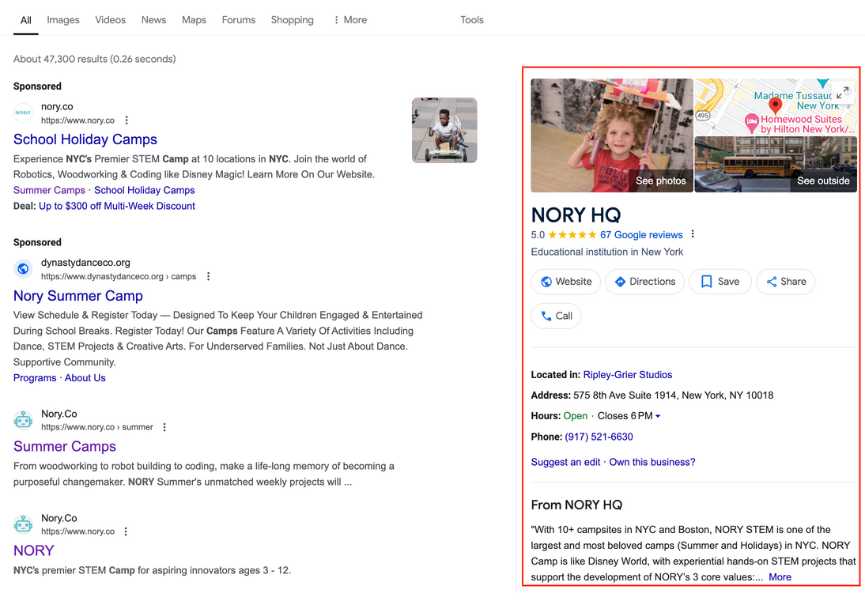Switch to the Forums tab

coord(238,20)
